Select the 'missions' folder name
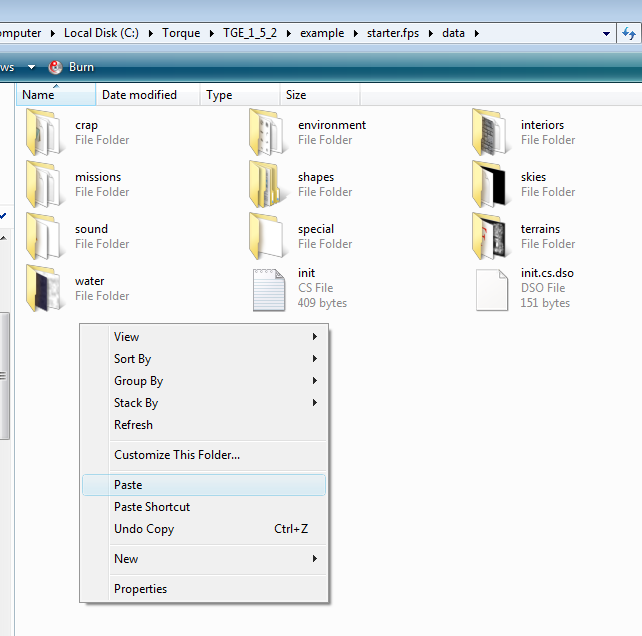Screen dimensions: 642x636 (98, 177)
